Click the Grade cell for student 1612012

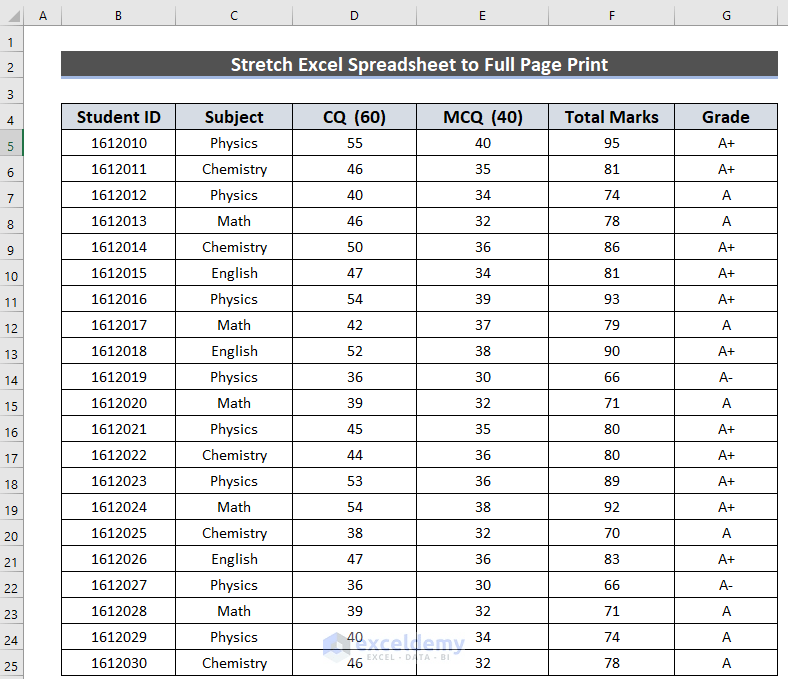click(726, 195)
